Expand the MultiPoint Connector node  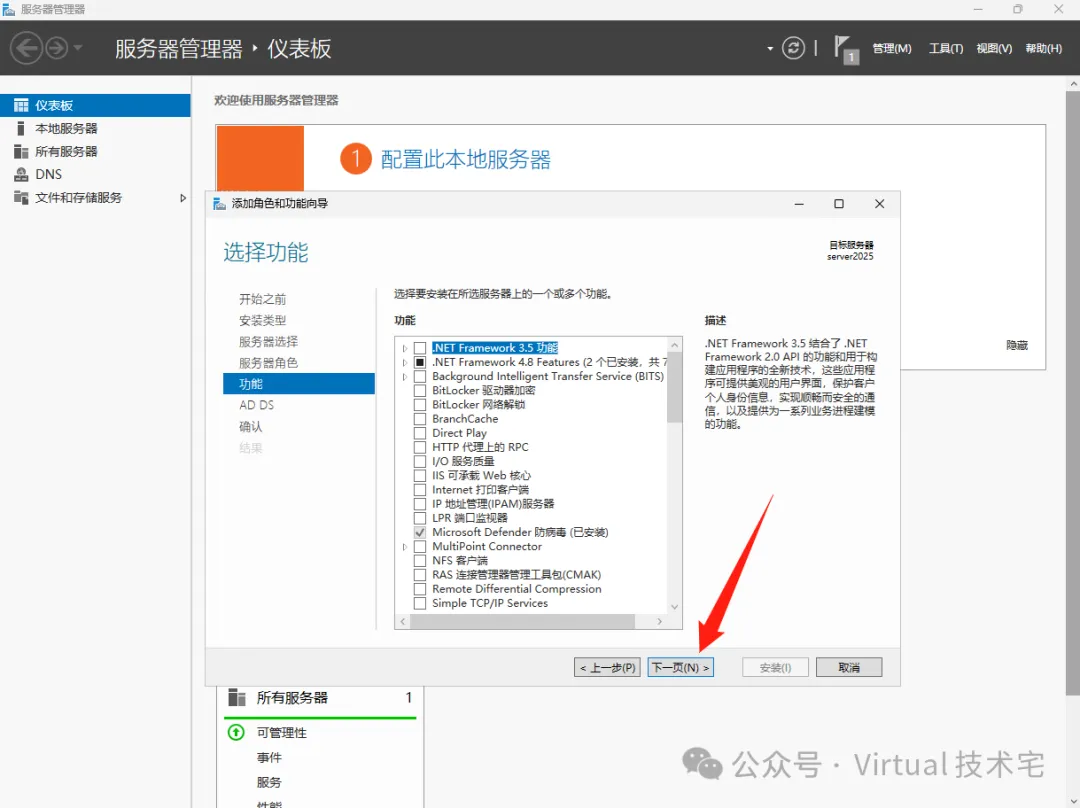[x=405, y=547]
